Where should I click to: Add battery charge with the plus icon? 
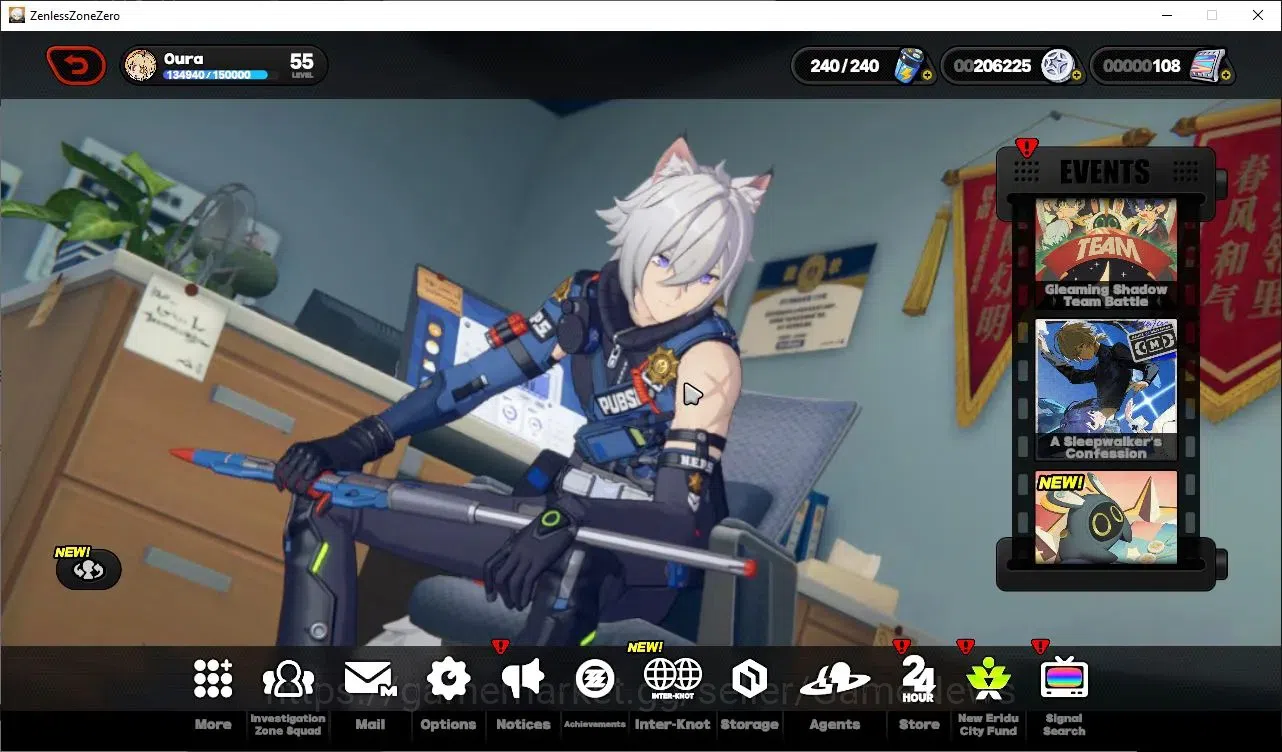(927, 75)
